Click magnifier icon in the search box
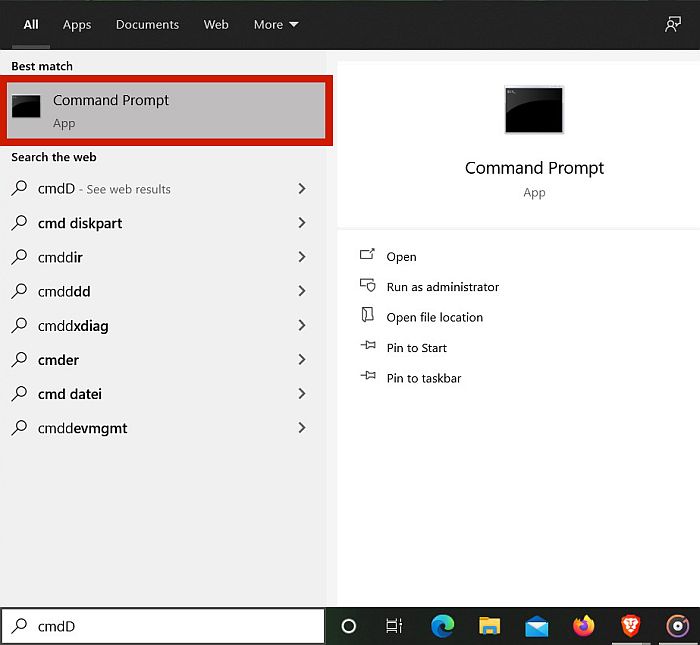 click(x=19, y=626)
